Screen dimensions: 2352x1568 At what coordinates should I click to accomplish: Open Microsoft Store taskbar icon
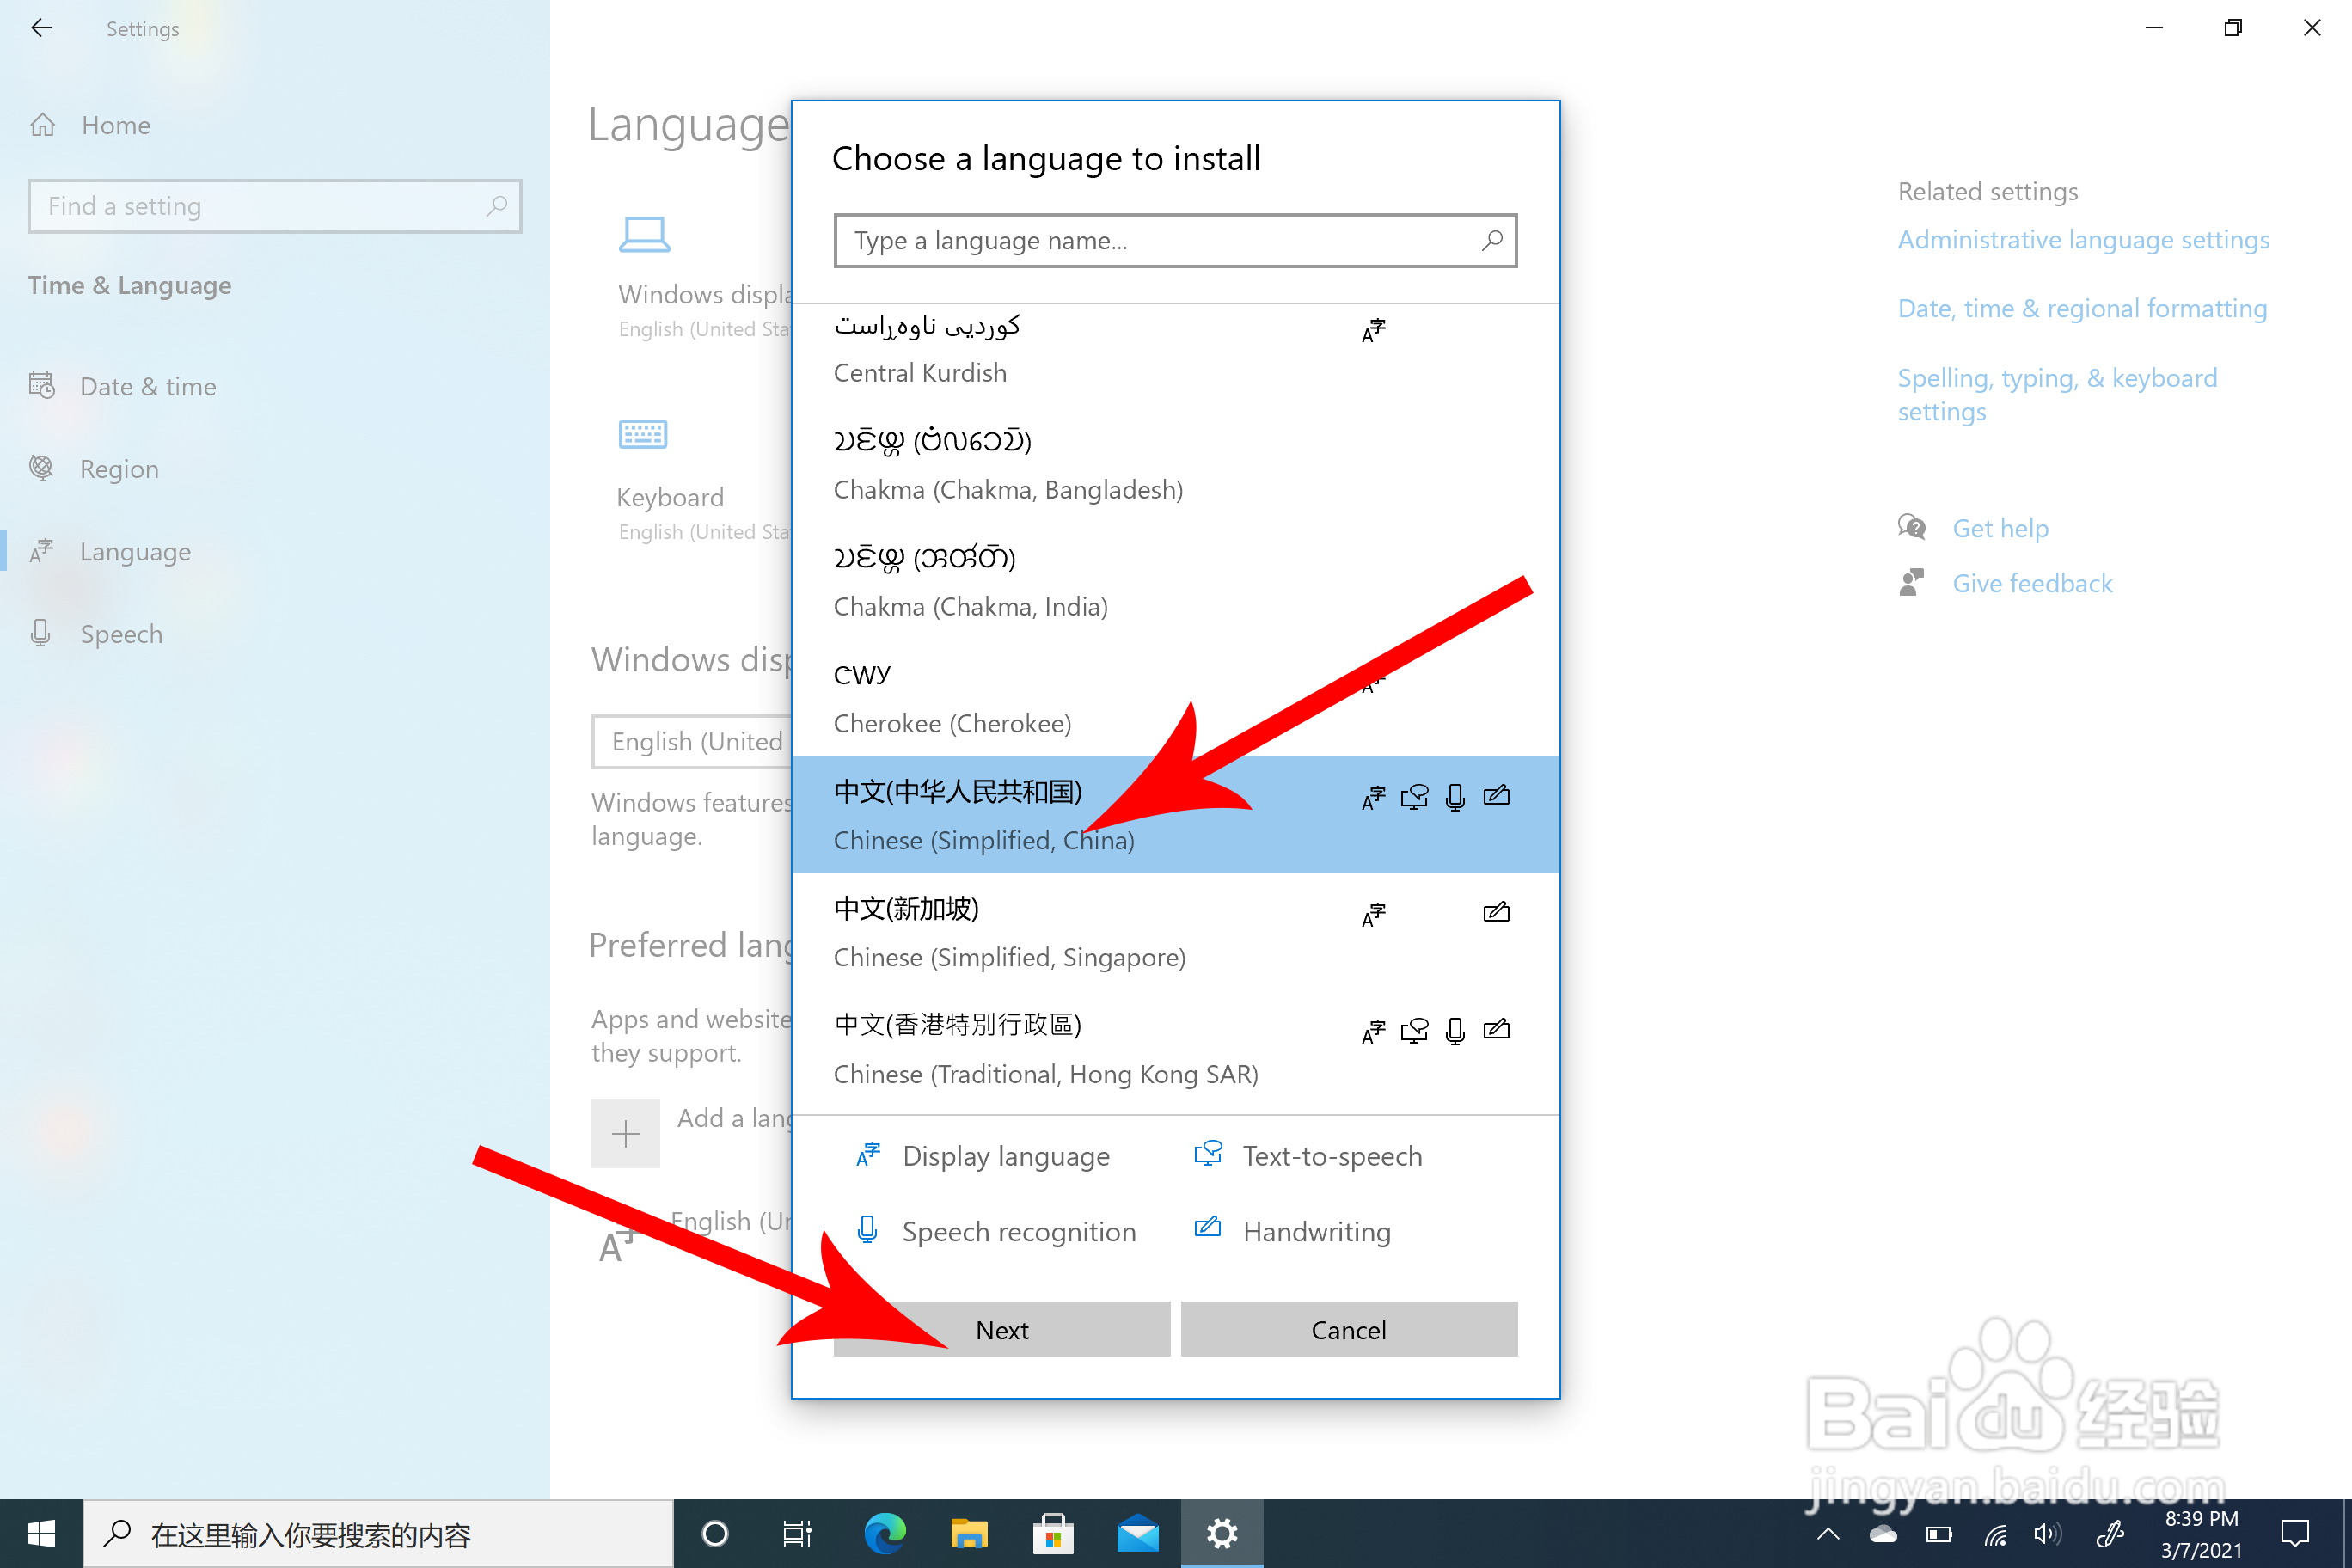1053,1533
